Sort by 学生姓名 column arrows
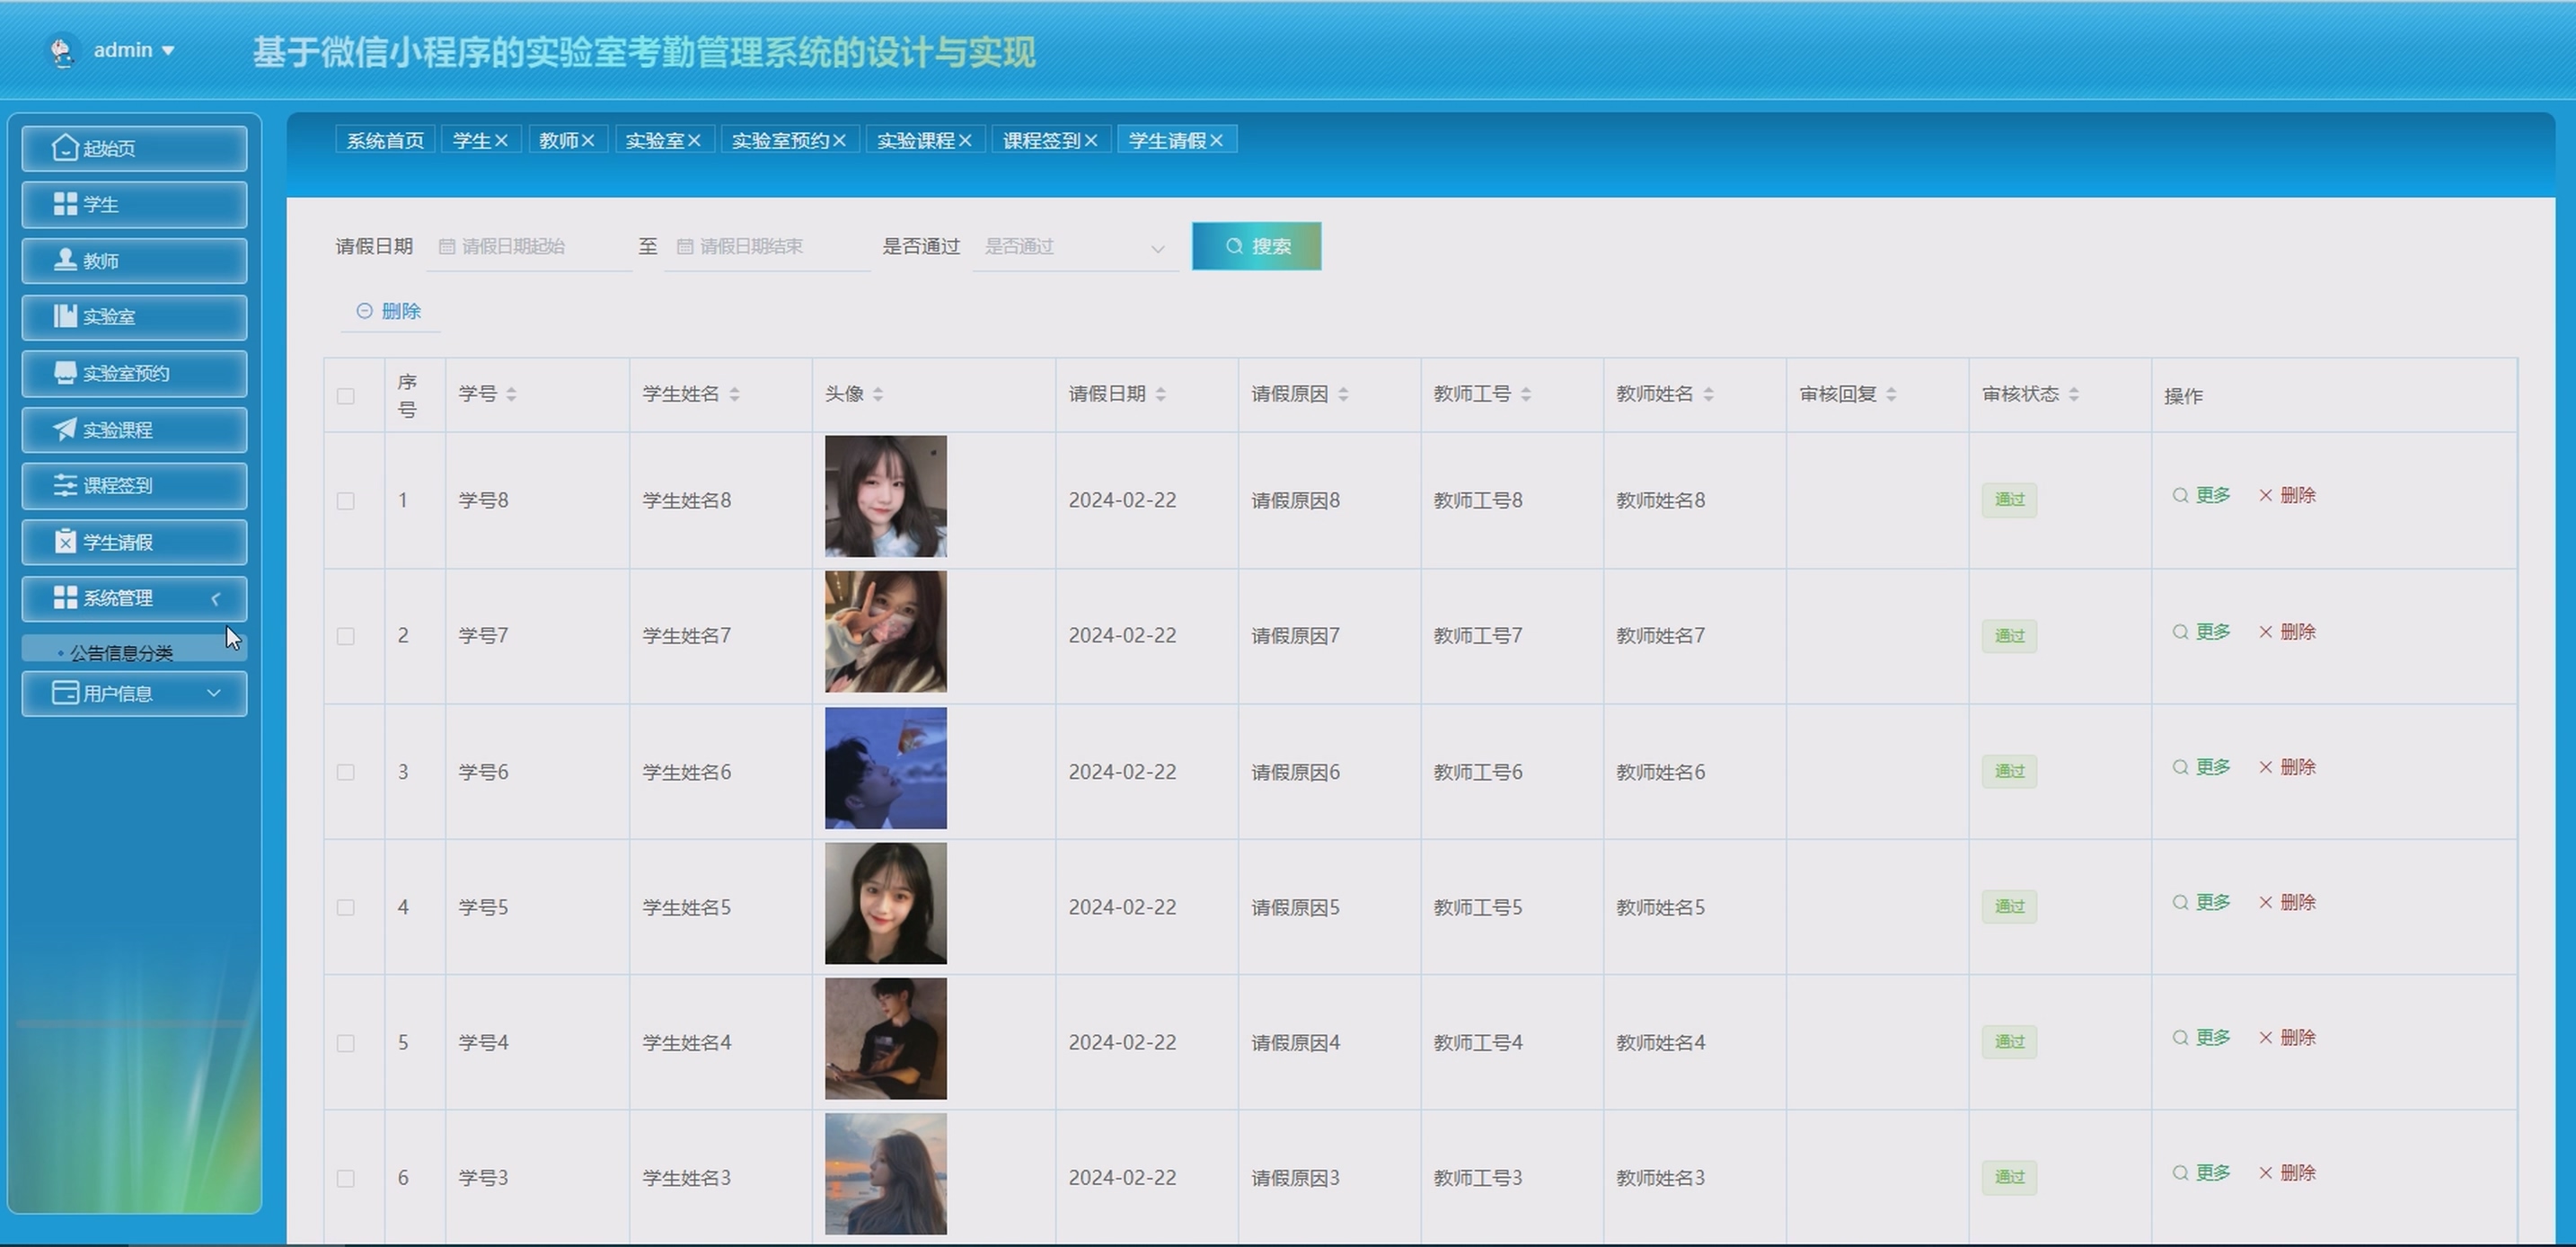Image resolution: width=2576 pixels, height=1247 pixels. point(734,394)
